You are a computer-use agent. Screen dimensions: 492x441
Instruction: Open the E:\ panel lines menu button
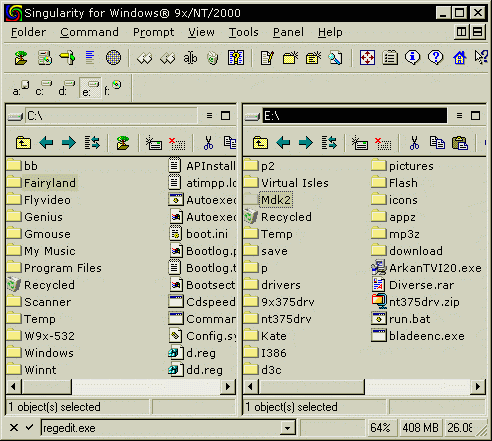tap(459, 116)
